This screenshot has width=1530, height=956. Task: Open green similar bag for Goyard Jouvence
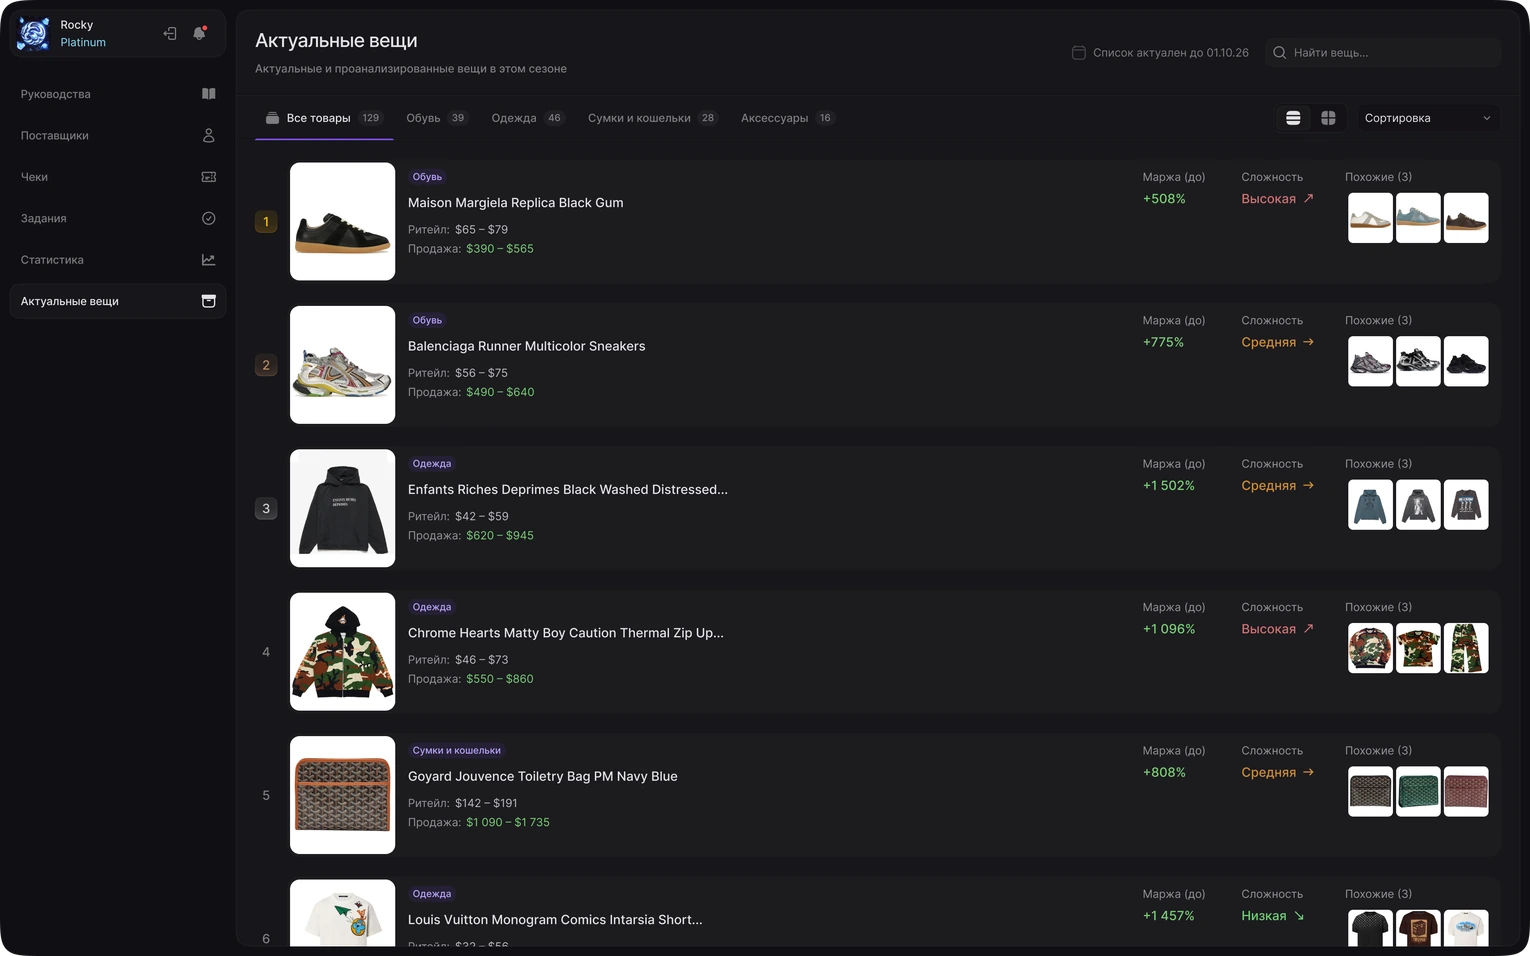tap(1418, 791)
